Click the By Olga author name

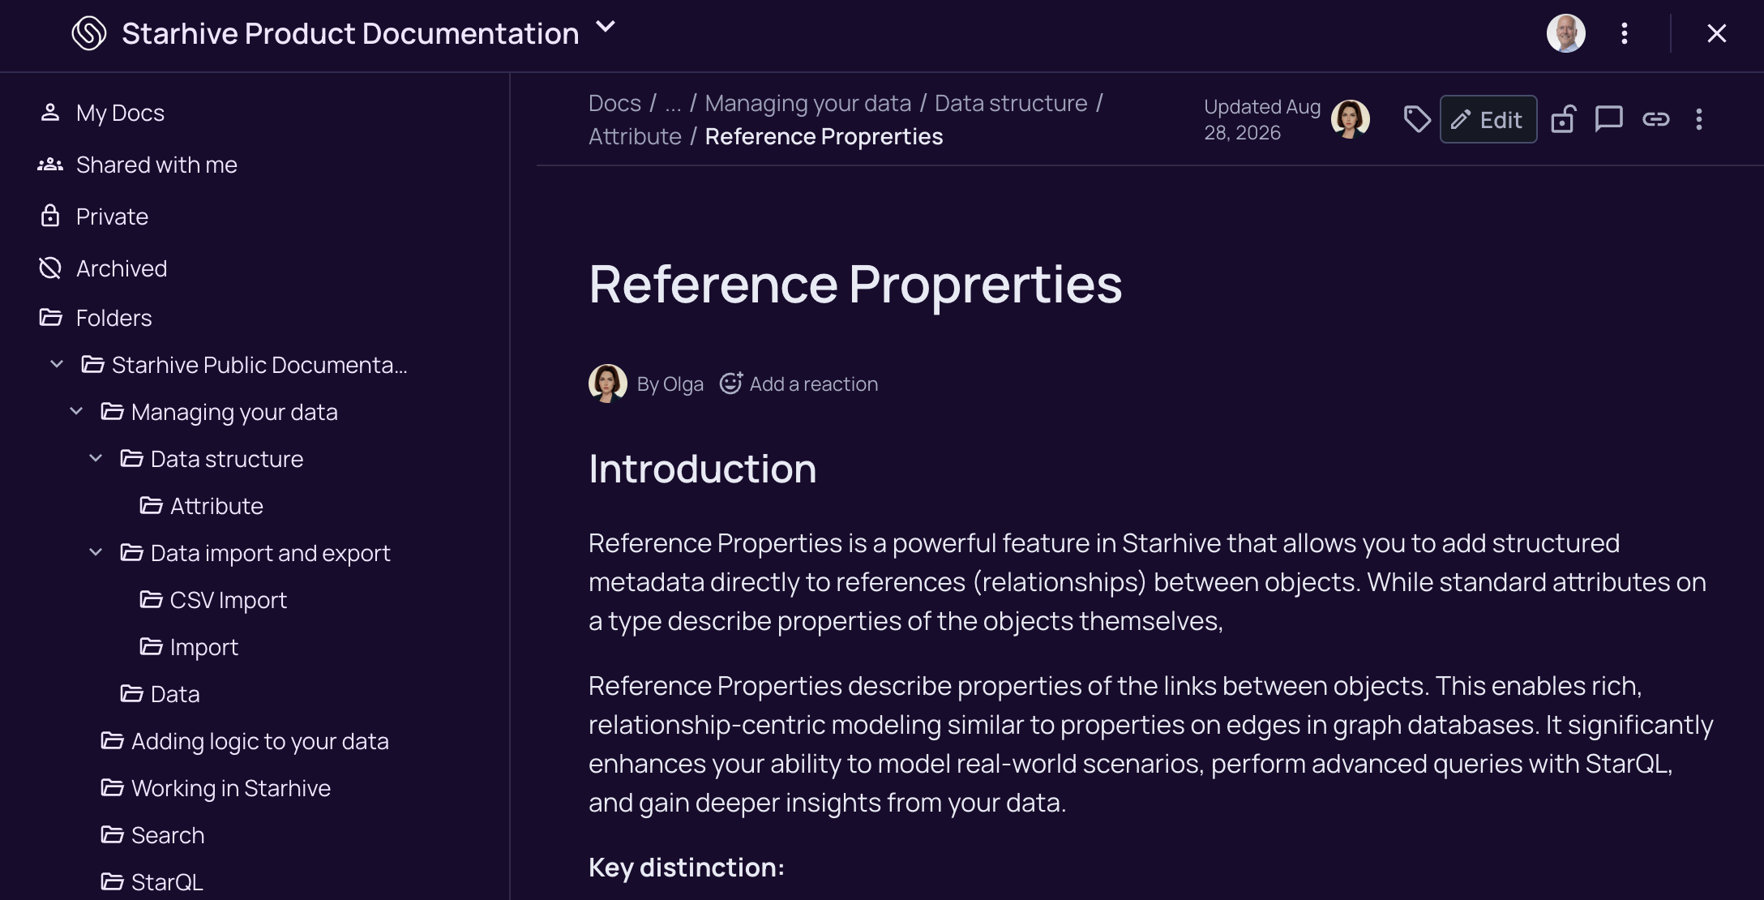(x=670, y=384)
